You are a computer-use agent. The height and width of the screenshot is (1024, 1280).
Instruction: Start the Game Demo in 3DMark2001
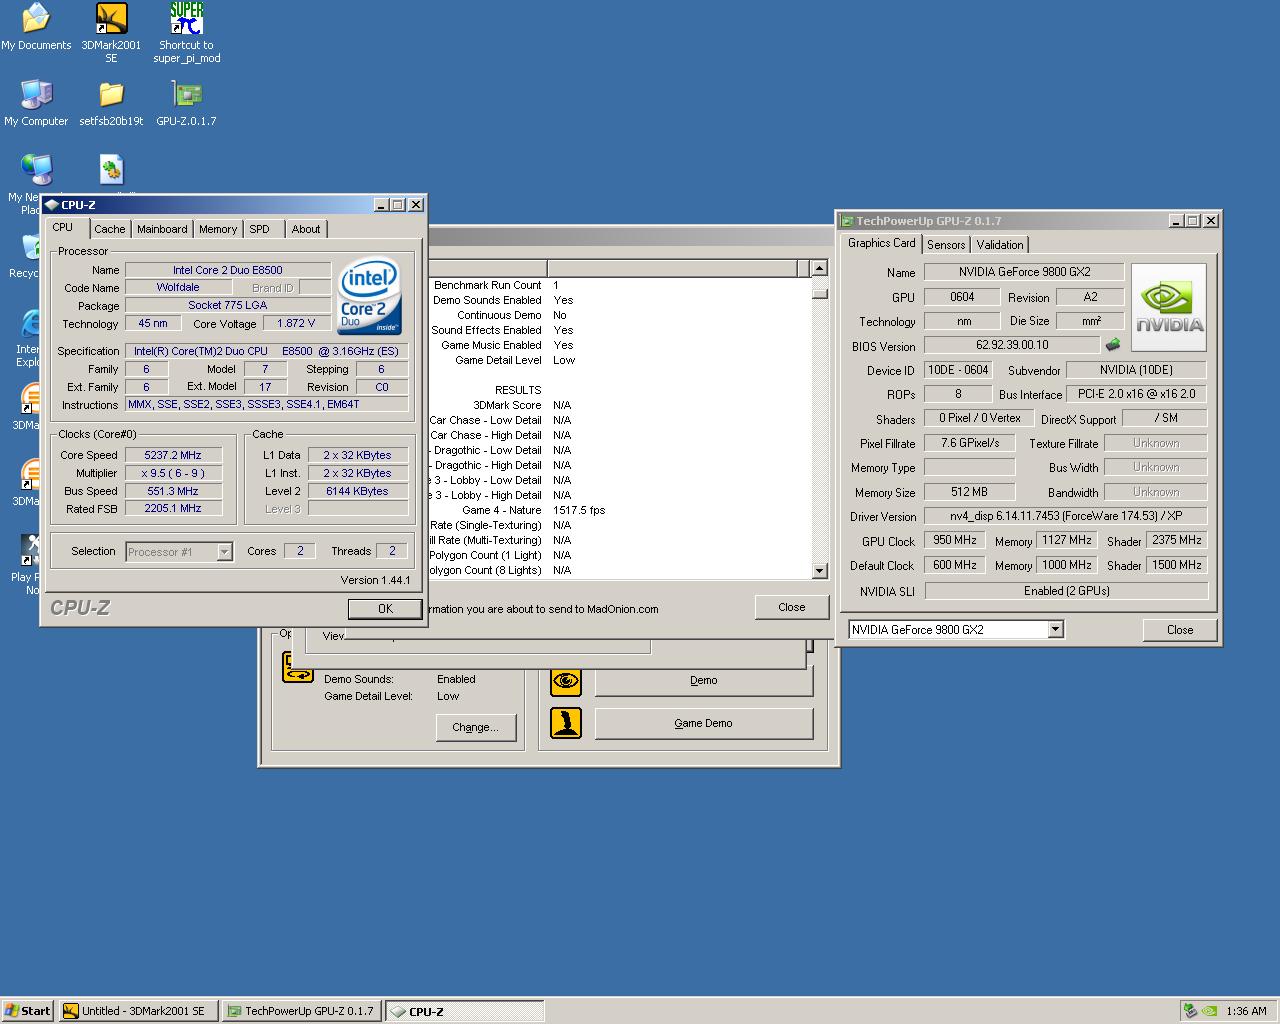704,723
